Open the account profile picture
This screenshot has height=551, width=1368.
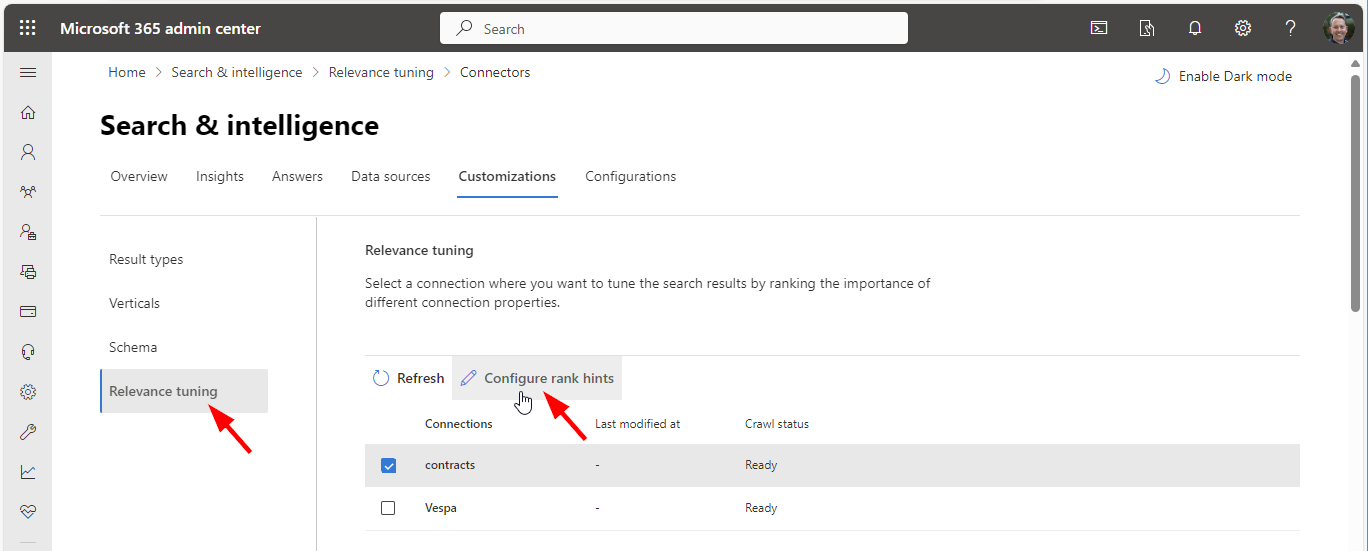1339,28
